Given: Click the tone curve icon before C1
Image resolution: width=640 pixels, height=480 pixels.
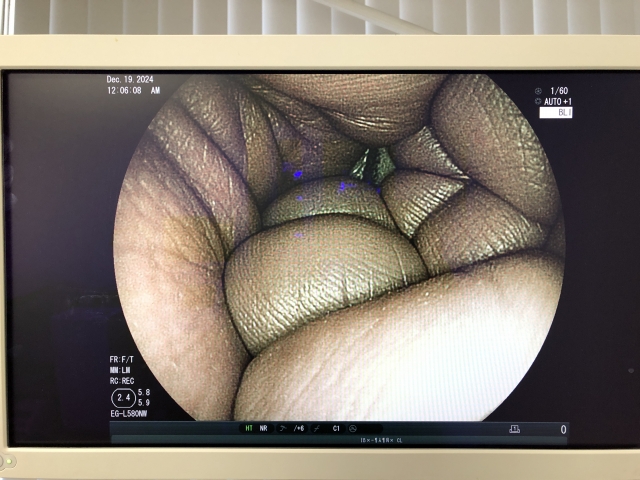Looking at the screenshot, I should coord(317,428).
